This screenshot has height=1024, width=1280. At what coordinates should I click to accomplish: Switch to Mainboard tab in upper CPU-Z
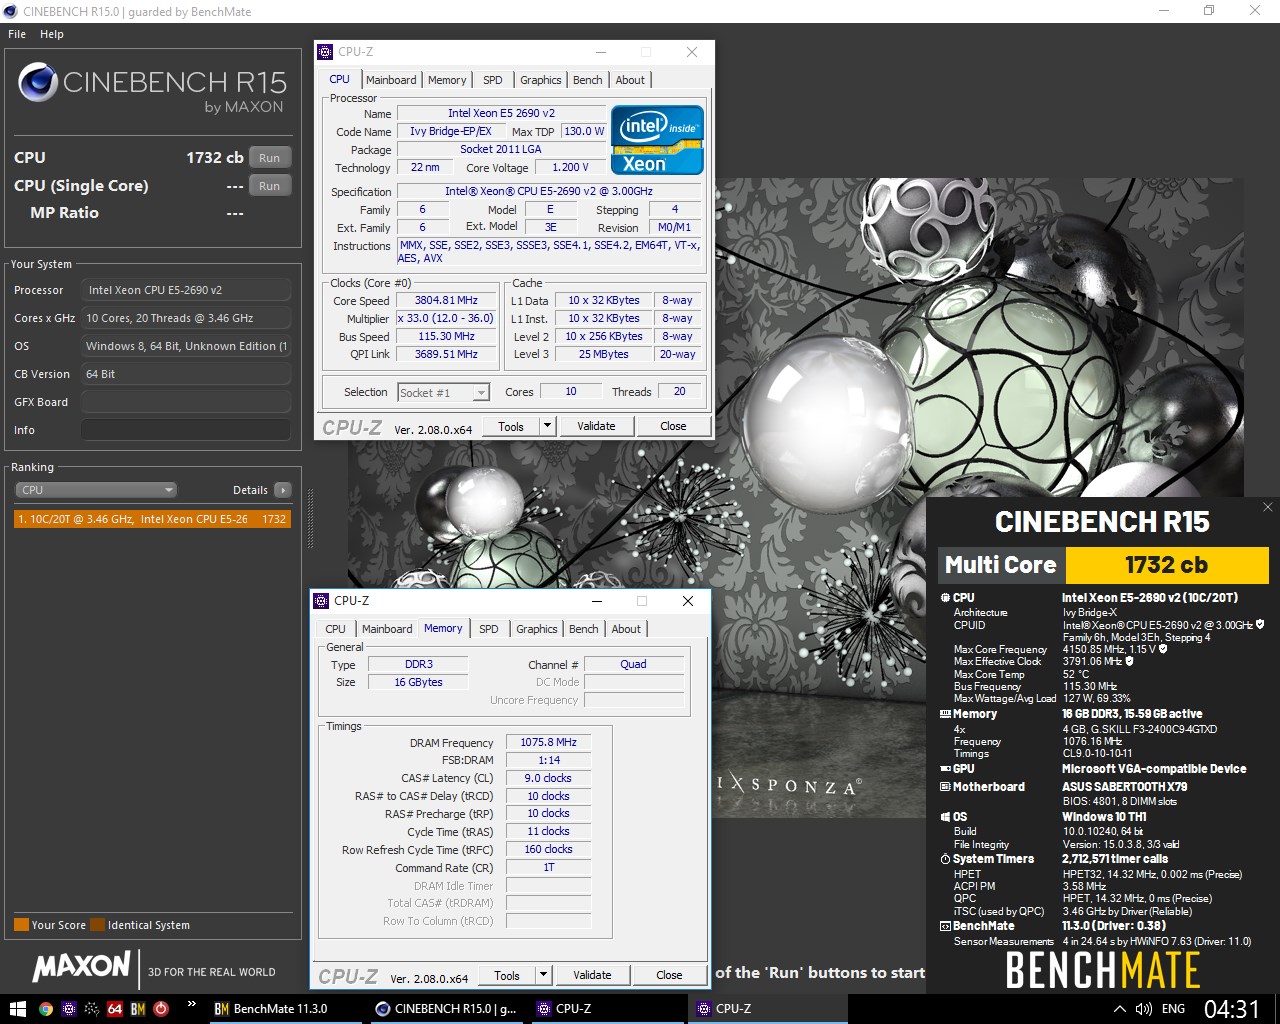click(391, 80)
